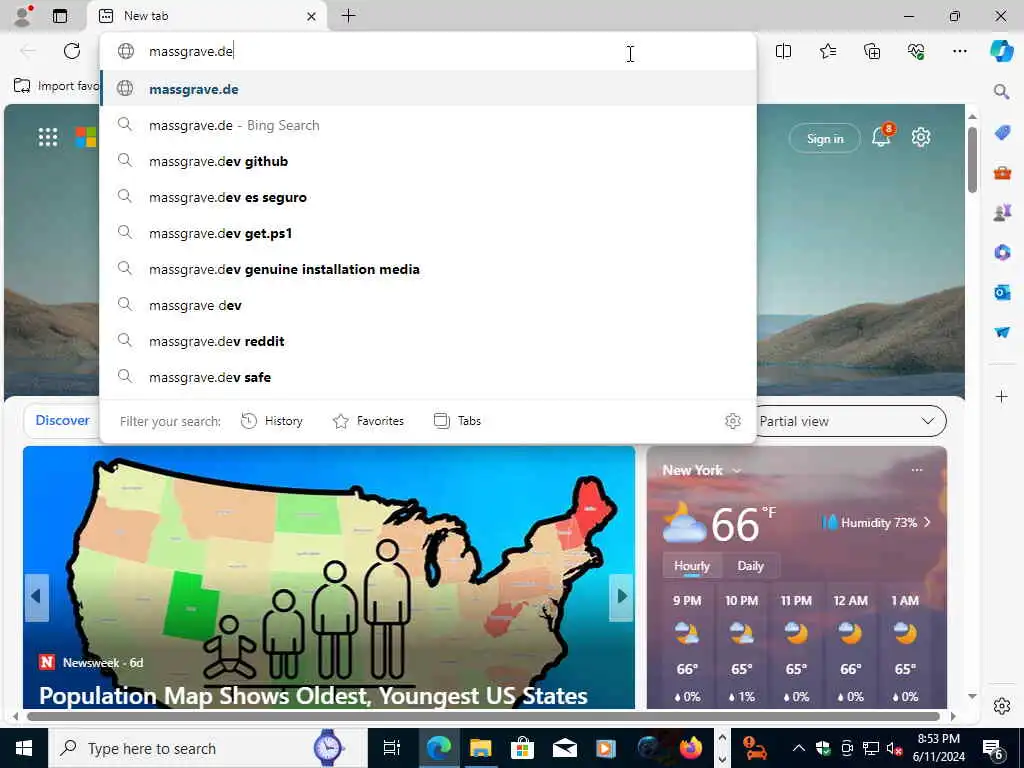Filter search by Favorites
This screenshot has width=1024, height=768.
pyautogui.click(x=368, y=421)
